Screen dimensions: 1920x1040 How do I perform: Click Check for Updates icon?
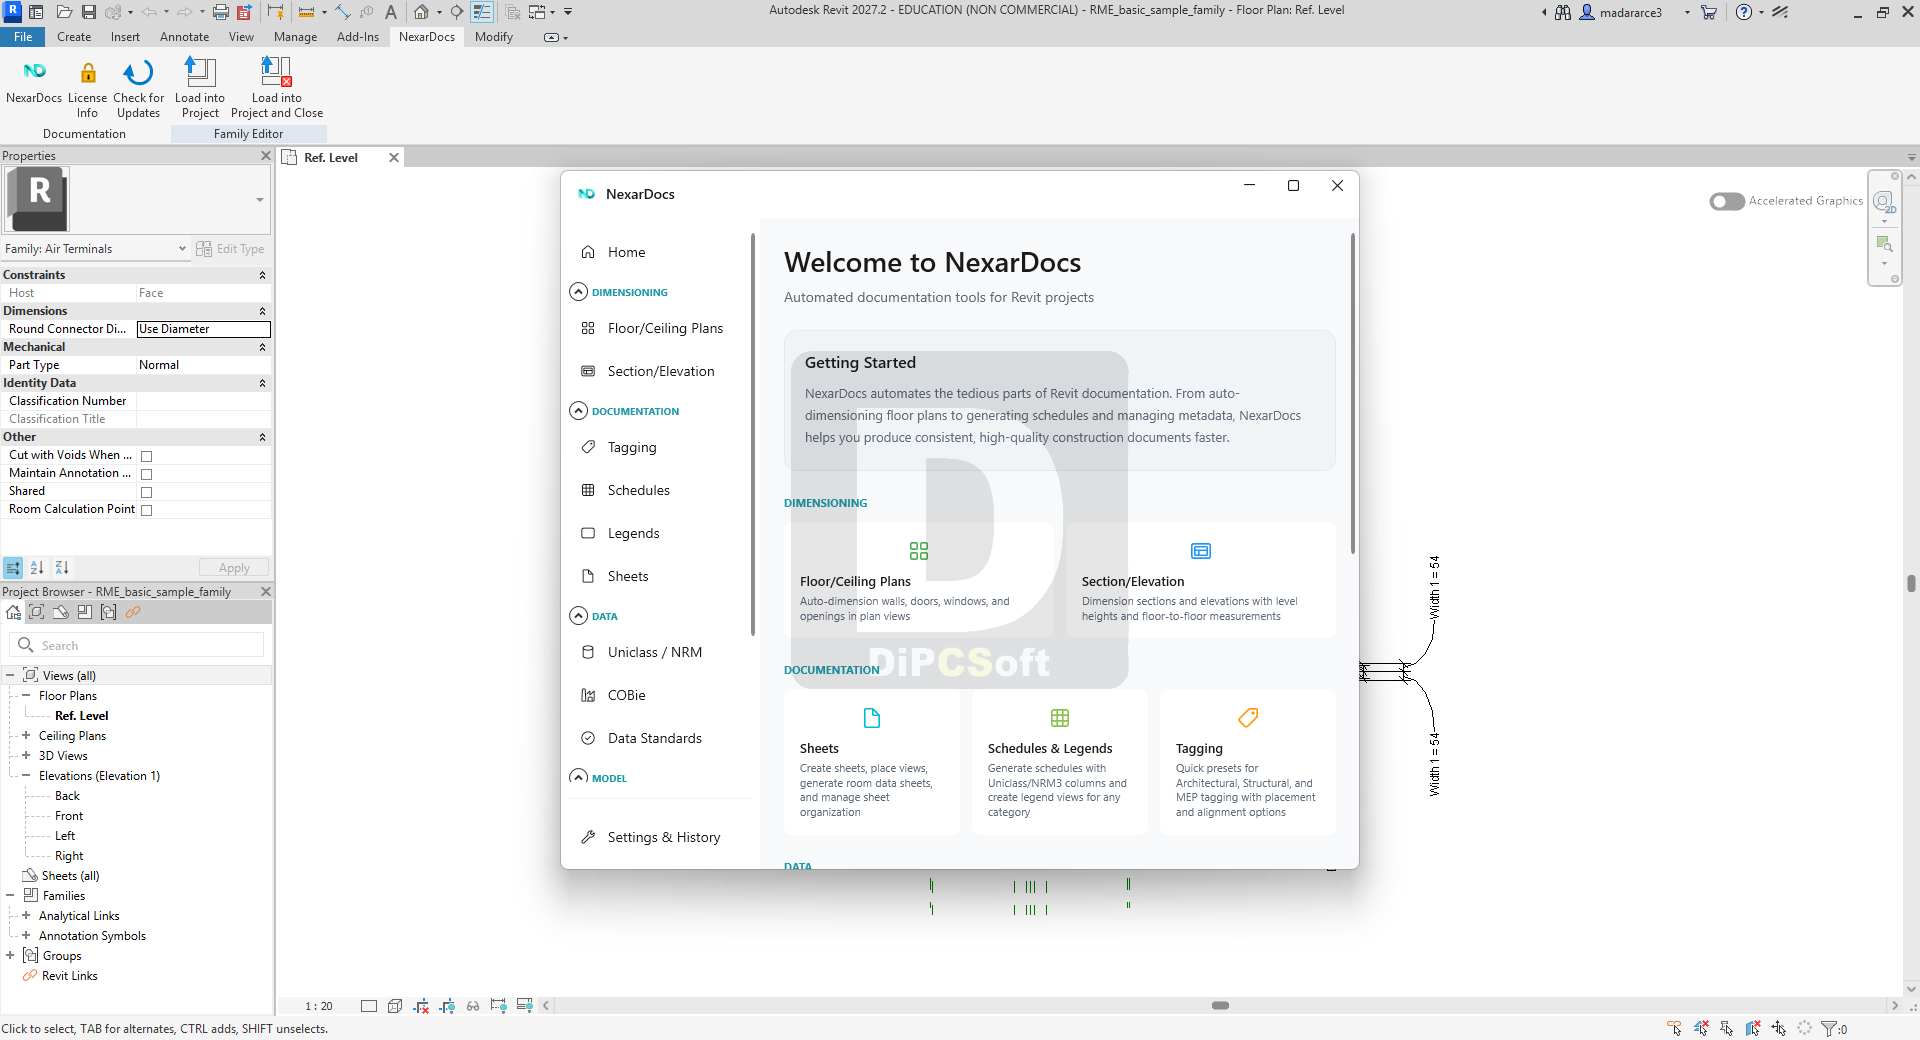click(138, 73)
